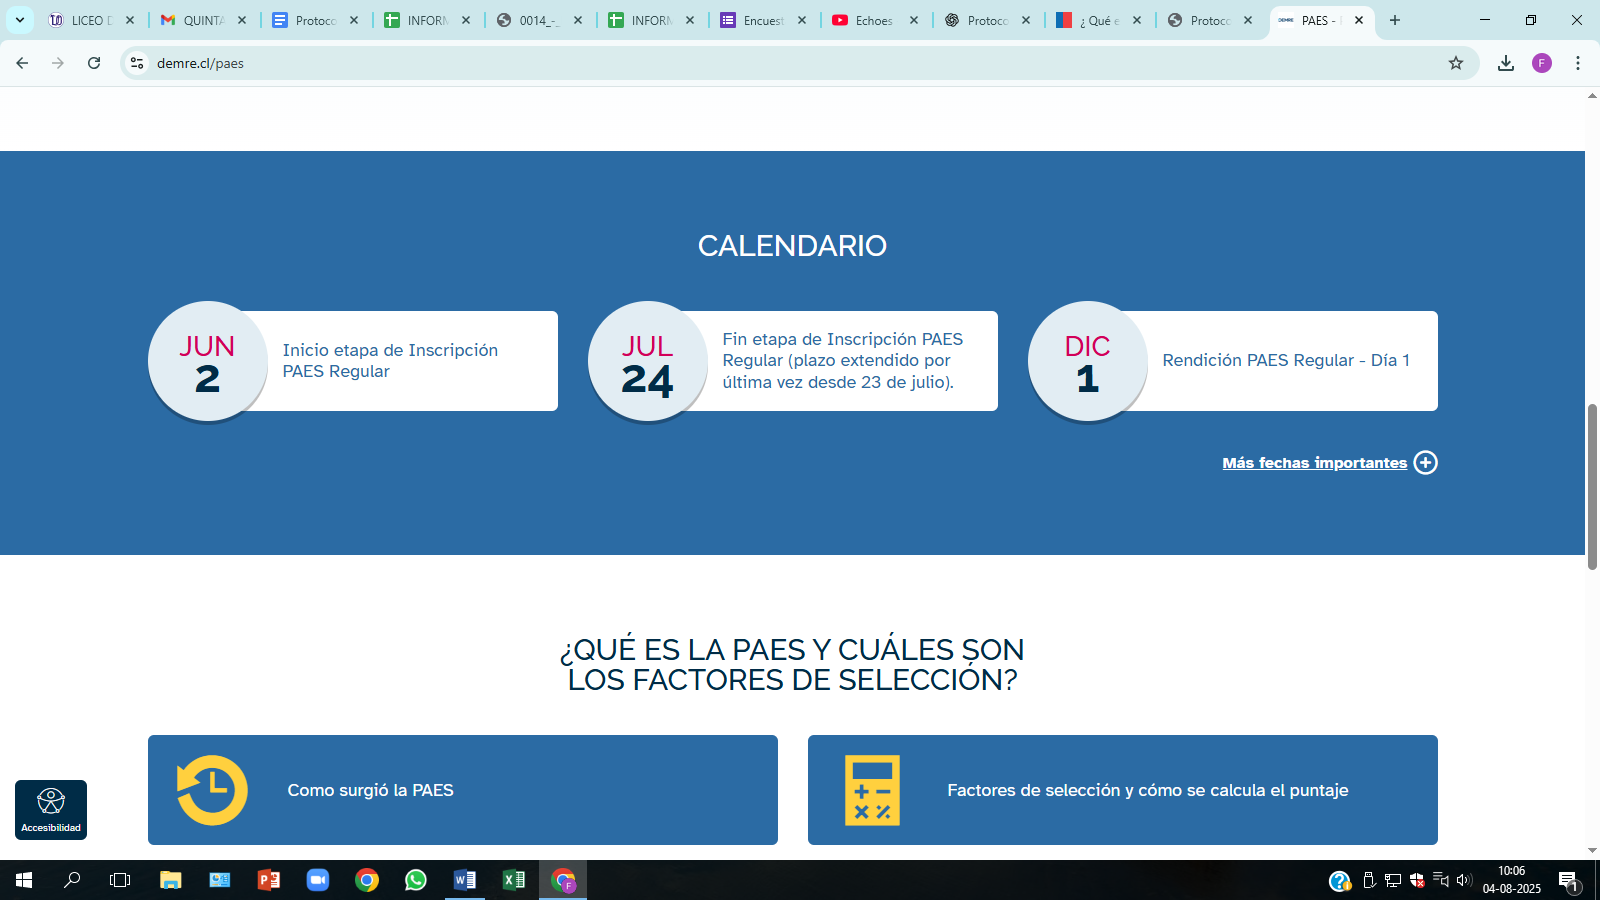1600x900 pixels.
Task: Switch to the Gmail QUINTA tab
Action: click(204, 20)
